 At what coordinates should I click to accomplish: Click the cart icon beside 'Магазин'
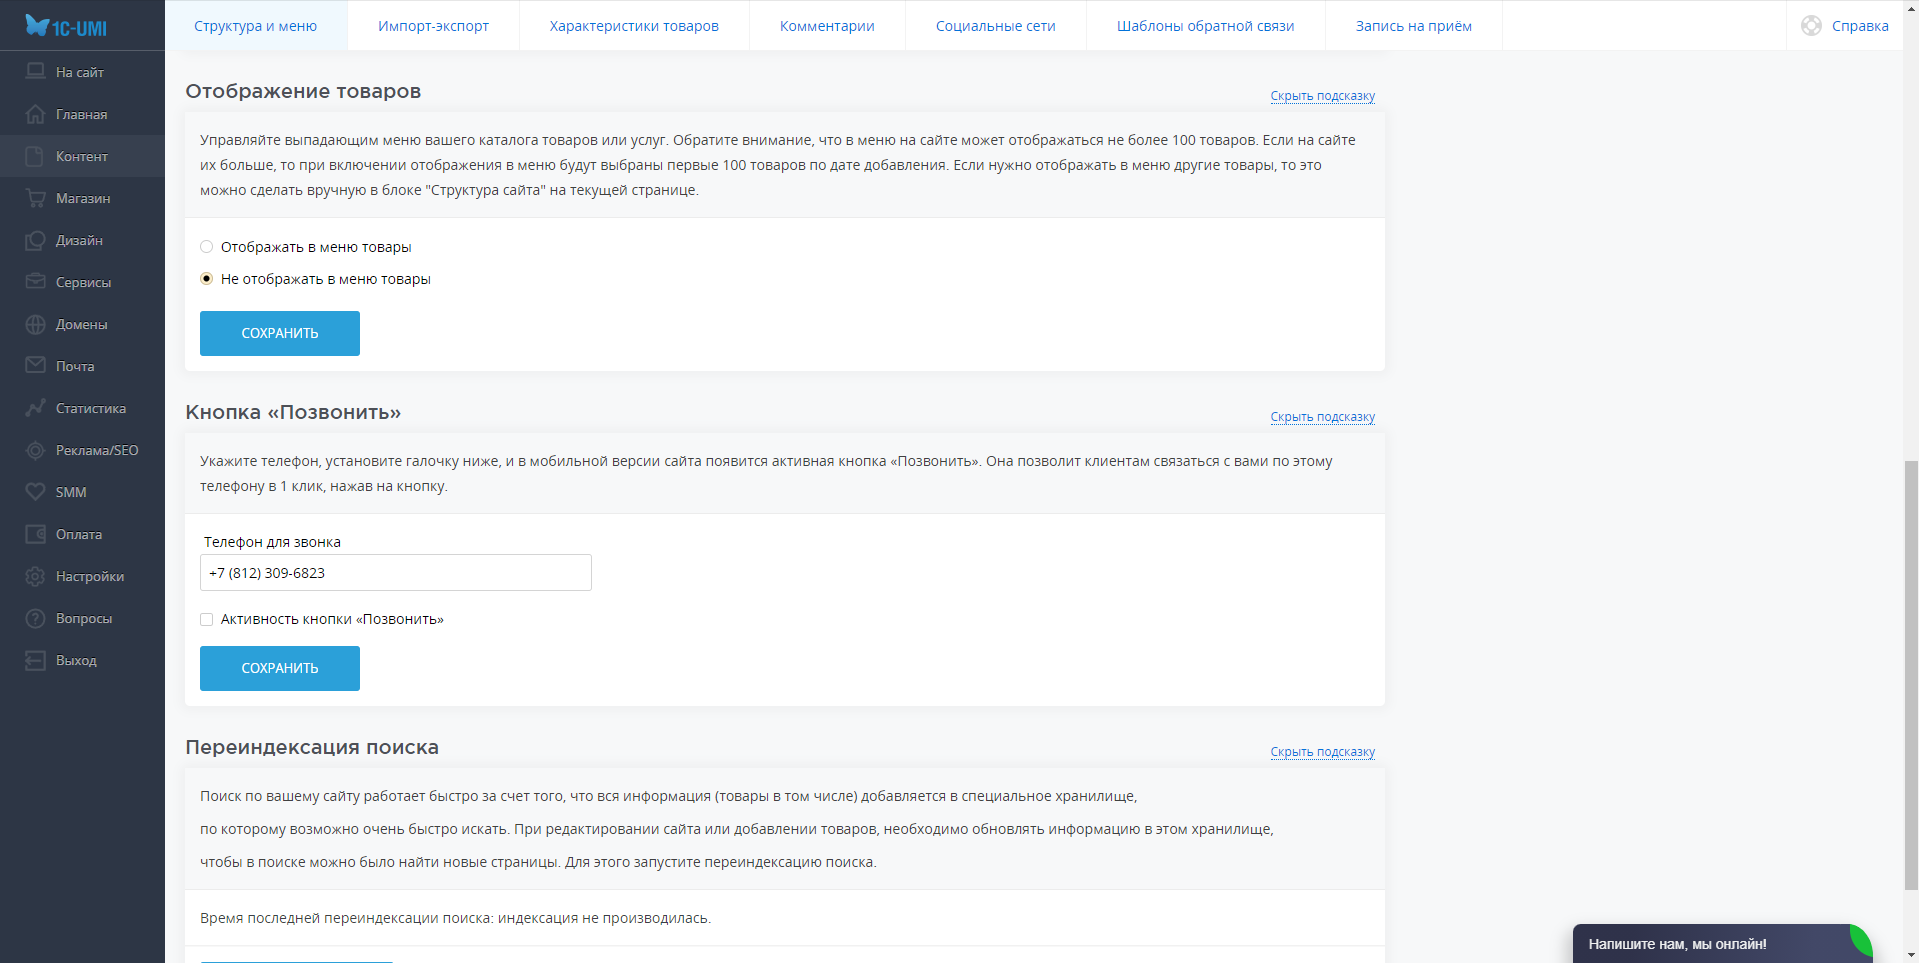tap(35, 198)
